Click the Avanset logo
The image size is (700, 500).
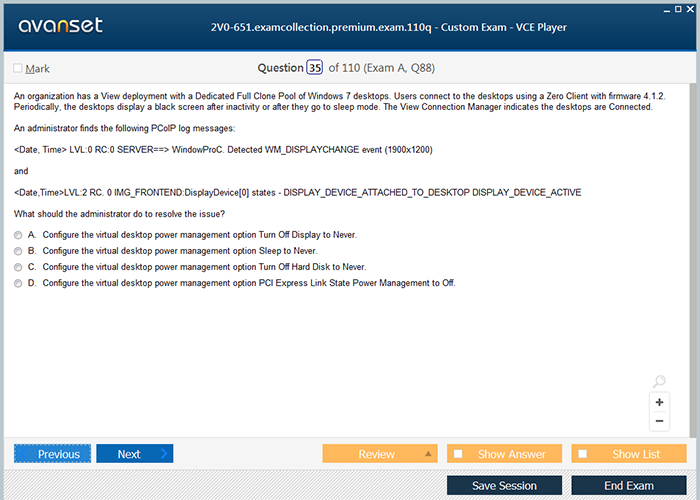(60, 26)
